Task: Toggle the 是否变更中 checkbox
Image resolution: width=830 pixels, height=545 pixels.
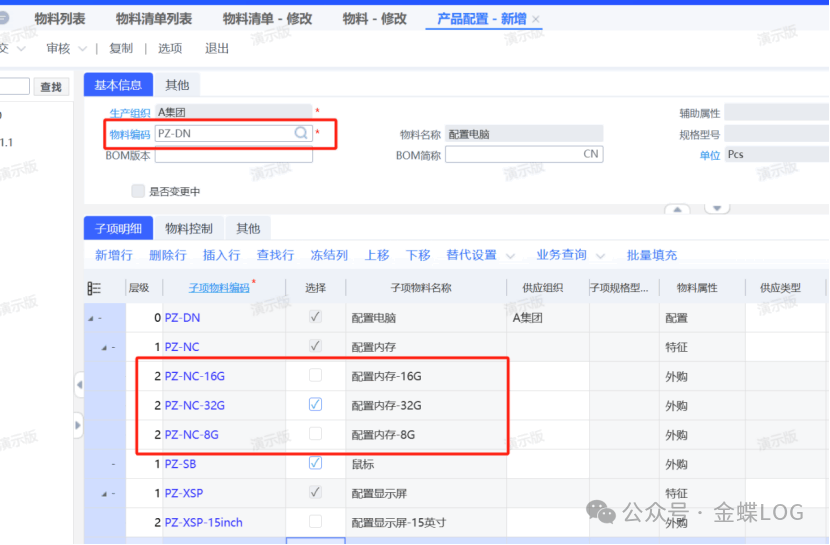Action: 138,191
